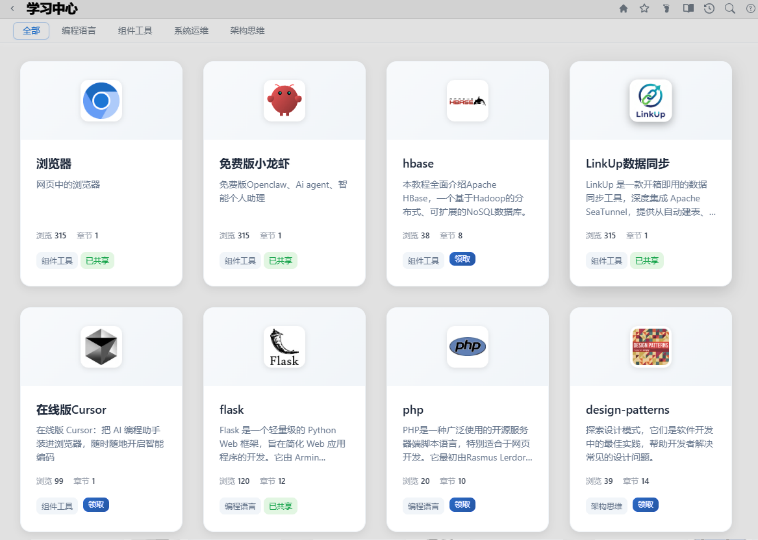The height and width of the screenshot is (540, 758).
Task: Open the home page icon
Action: [x=624, y=8]
